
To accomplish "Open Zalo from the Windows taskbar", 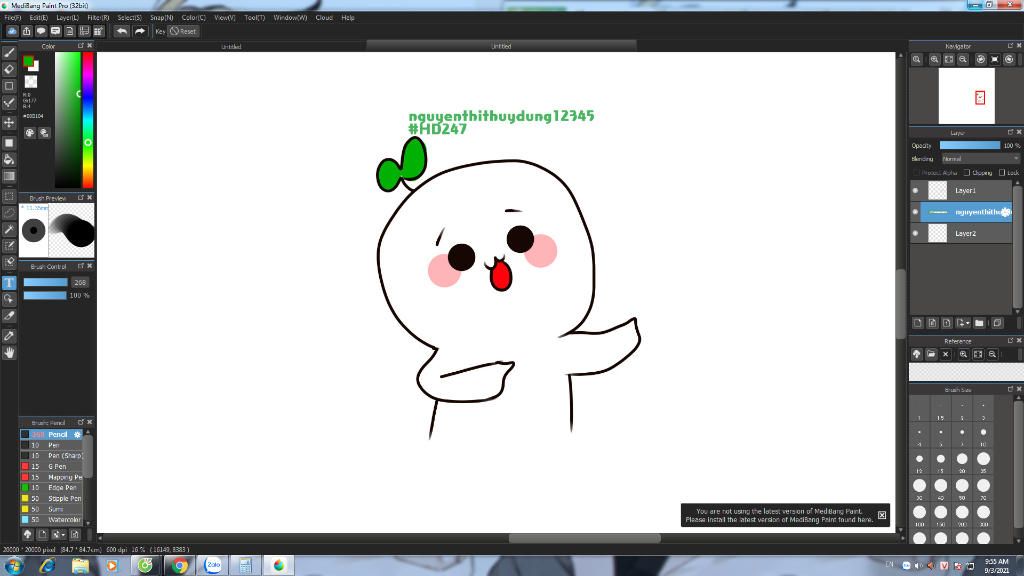I will (x=213, y=566).
